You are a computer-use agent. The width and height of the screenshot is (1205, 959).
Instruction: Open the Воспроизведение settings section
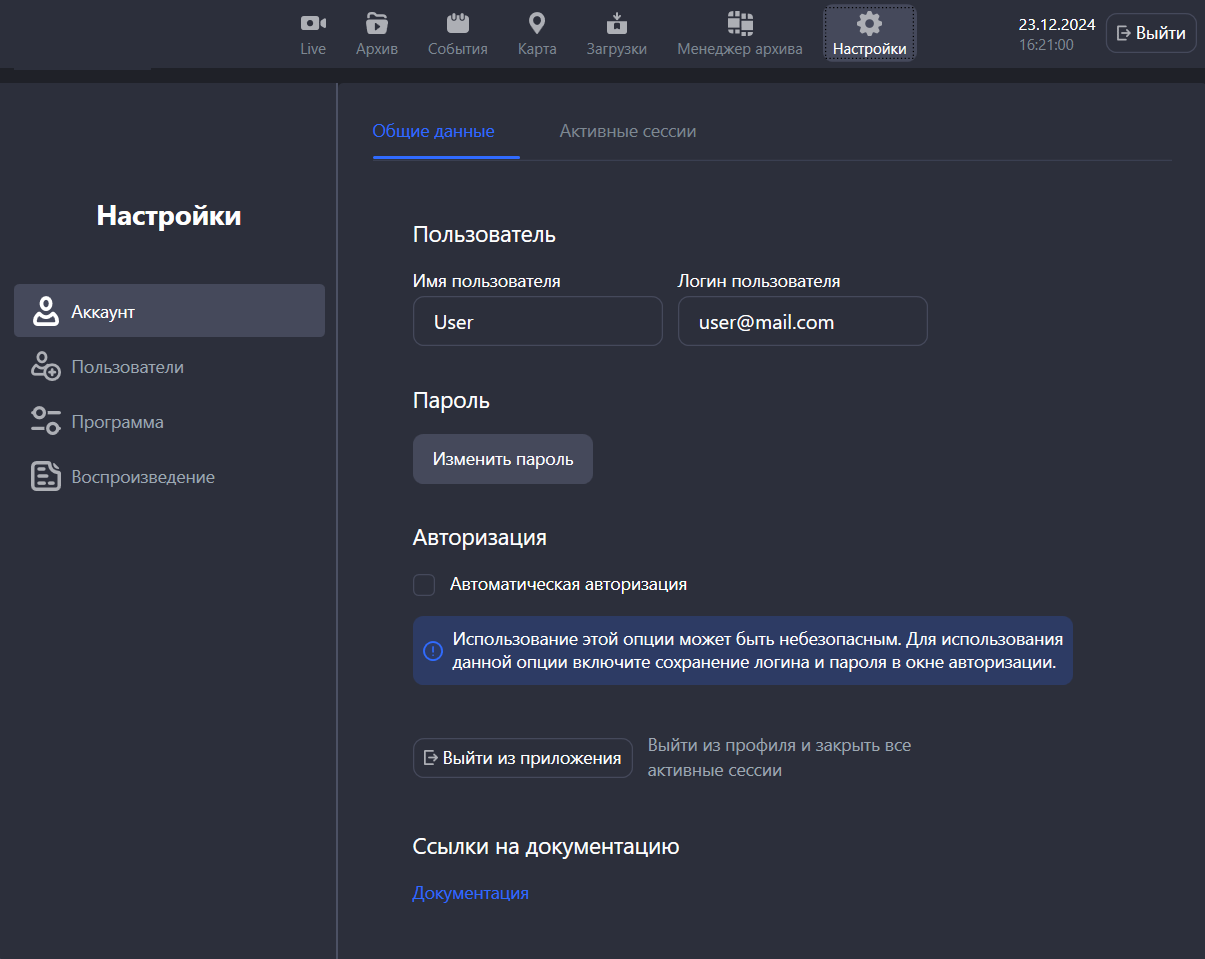pos(142,477)
